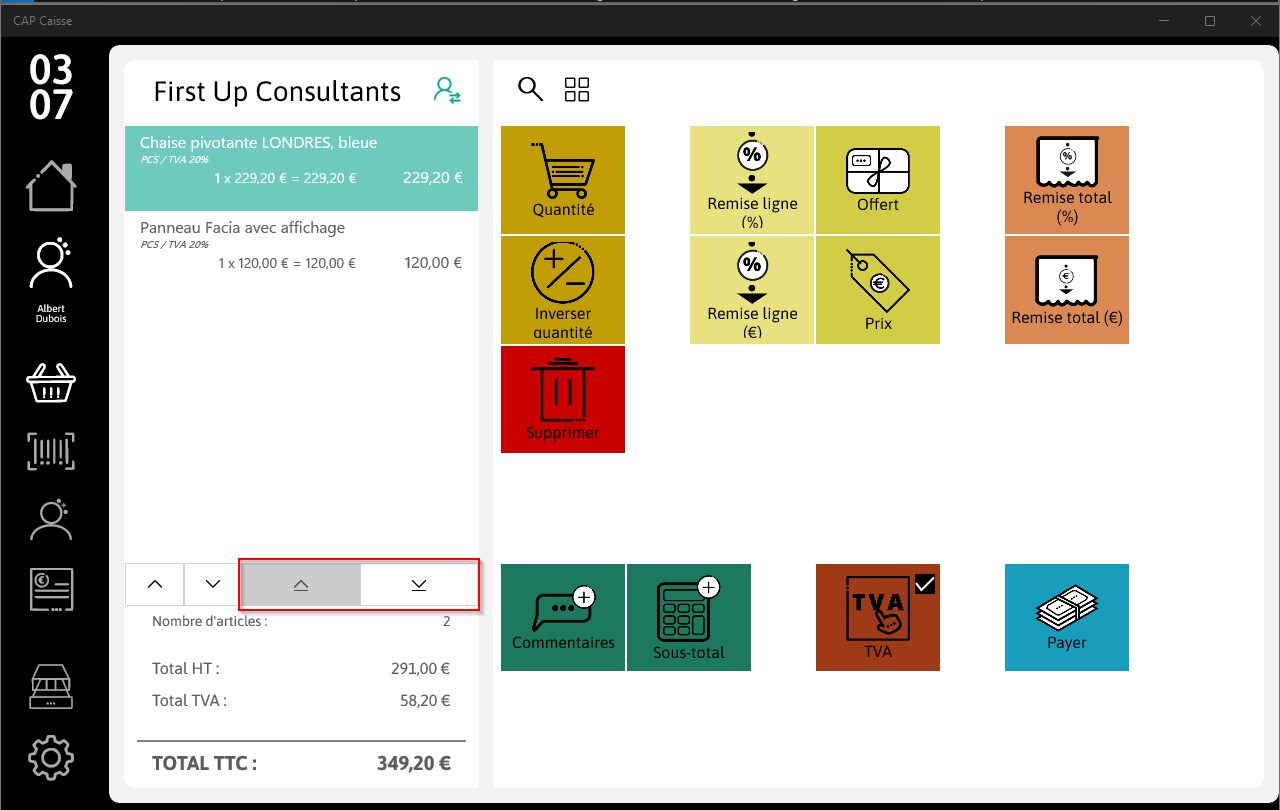This screenshot has width=1280, height=810.
Task: Change the price with the Prix tag tile
Action: [878, 290]
